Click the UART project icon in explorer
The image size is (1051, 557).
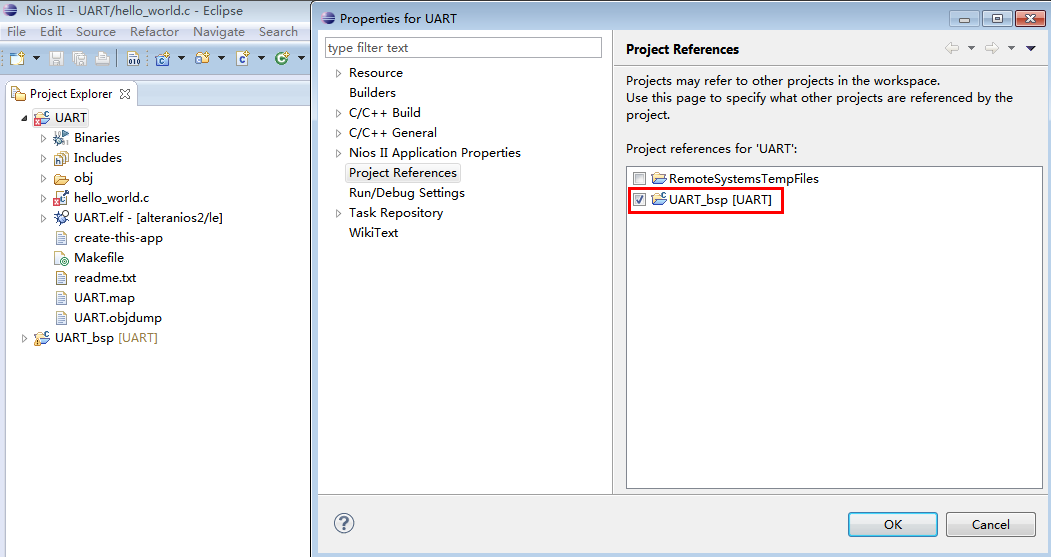42,118
